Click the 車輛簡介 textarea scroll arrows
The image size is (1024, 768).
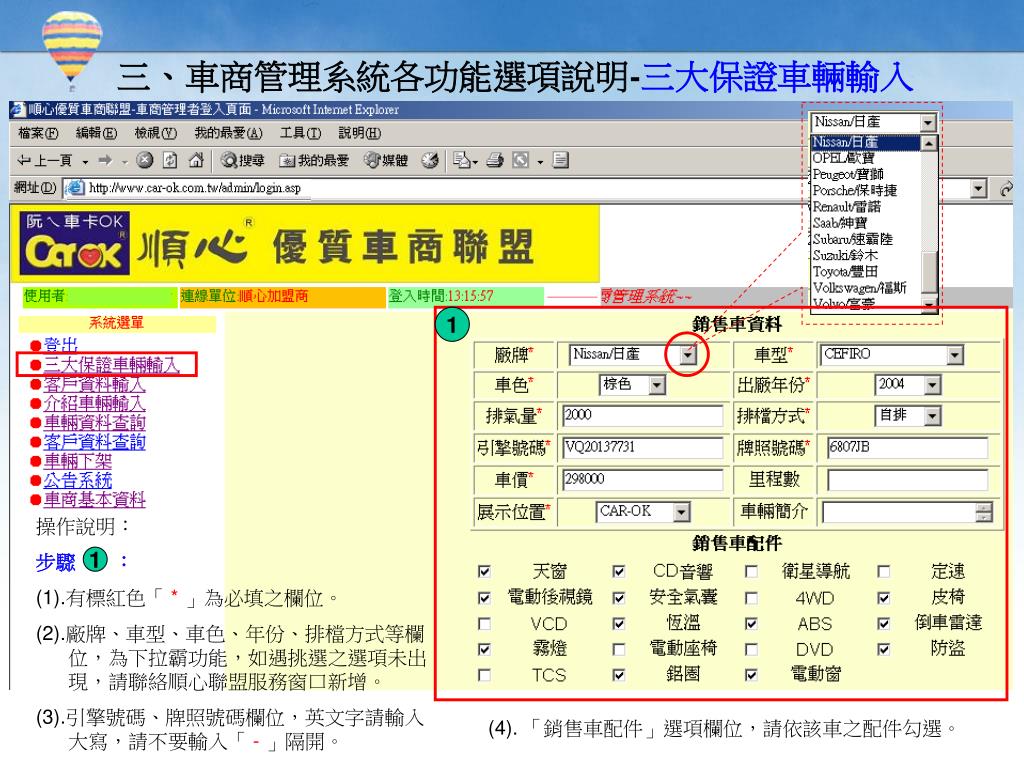click(x=984, y=512)
